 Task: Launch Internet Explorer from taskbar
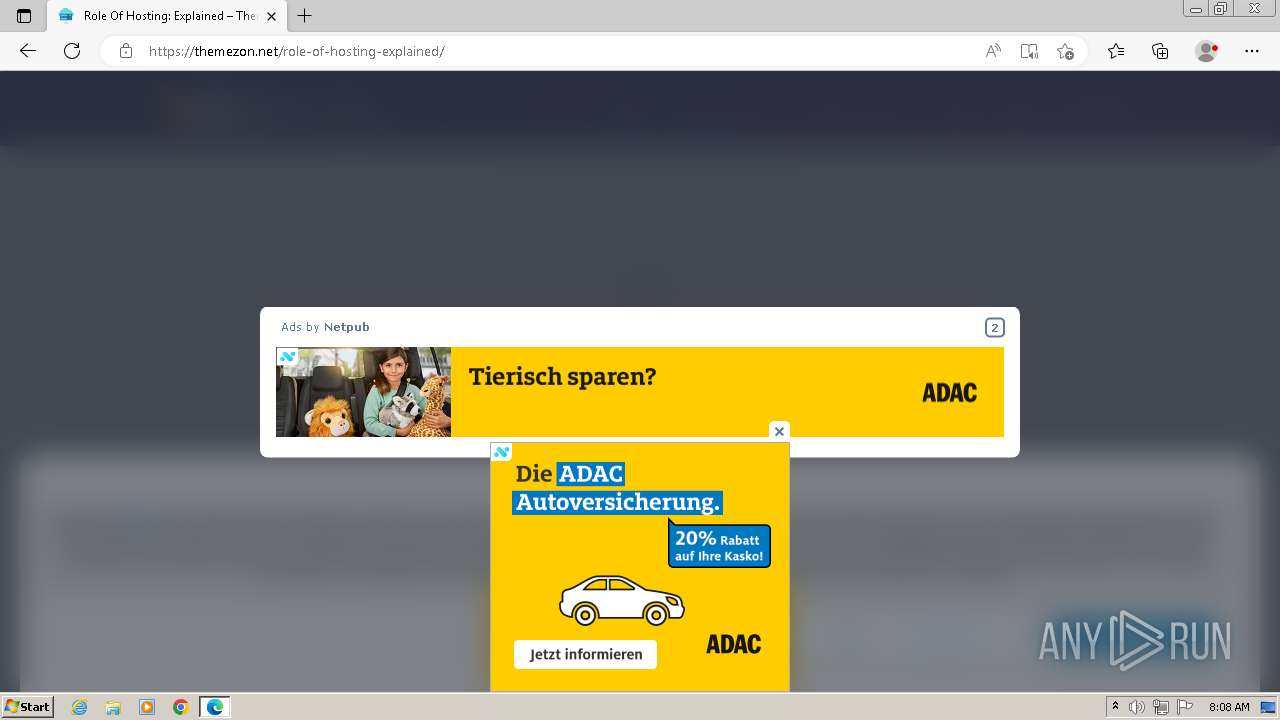point(79,707)
